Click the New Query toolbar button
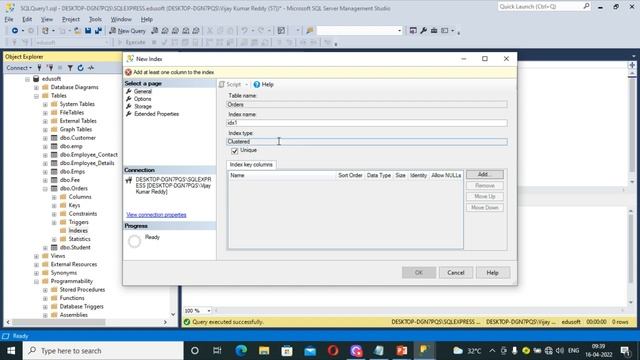640x360 pixels. pos(127,31)
